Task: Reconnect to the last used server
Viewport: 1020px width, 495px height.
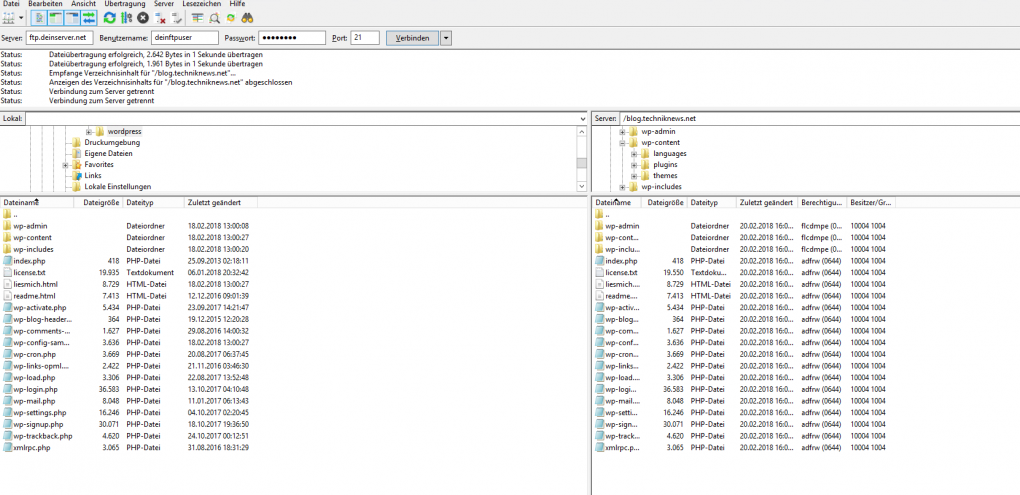Action: (176, 18)
